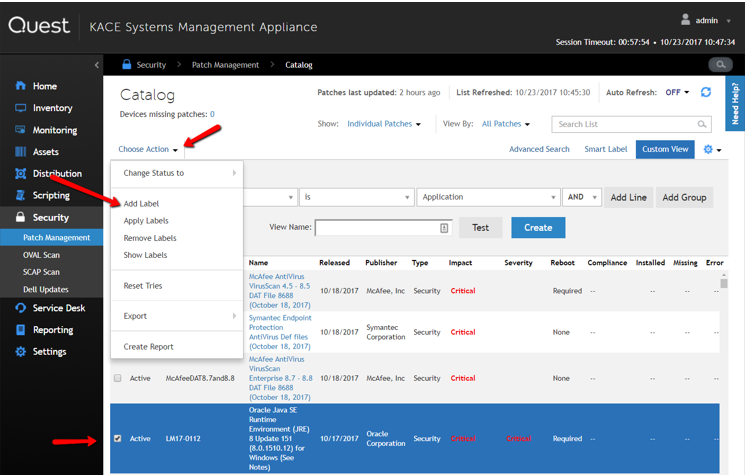Image resolution: width=745 pixels, height=476 pixels.
Task: Choose Create Report menu entry
Action: (148, 346)
